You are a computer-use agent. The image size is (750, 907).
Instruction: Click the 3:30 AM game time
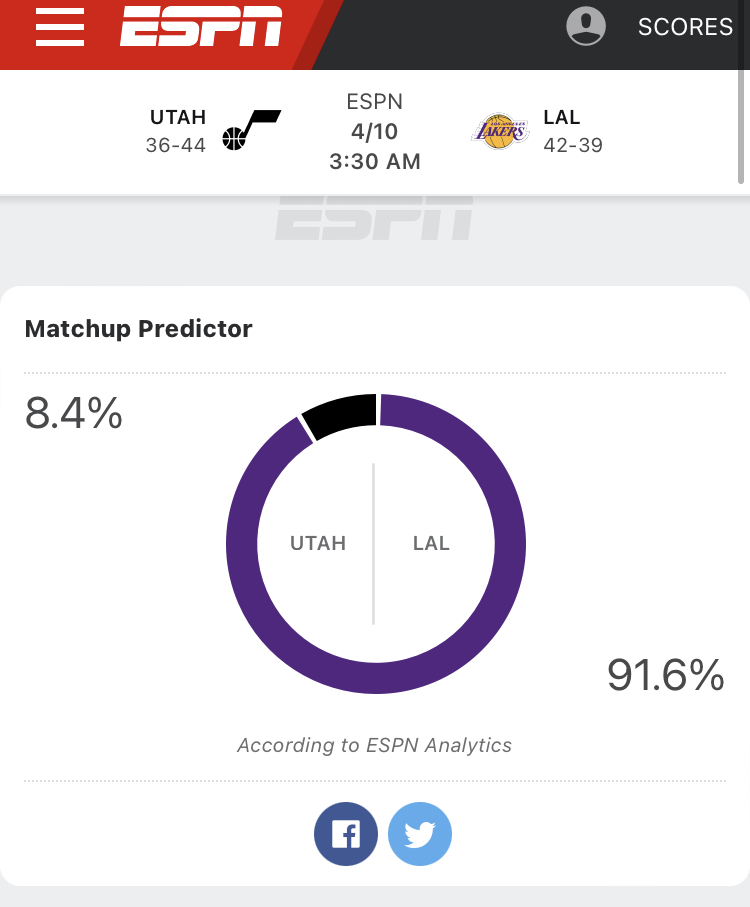pyautogui.click(x=375, y=161)
